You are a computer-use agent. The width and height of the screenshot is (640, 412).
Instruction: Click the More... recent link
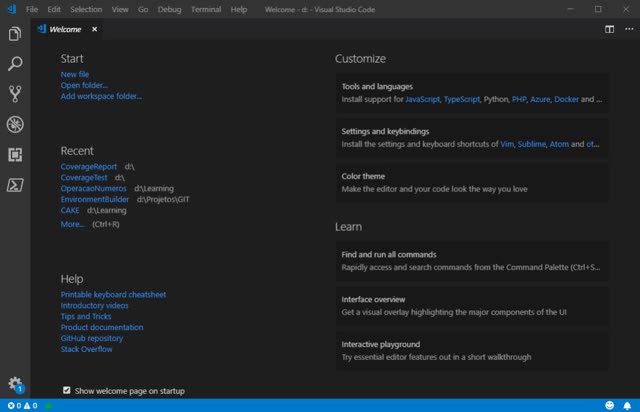click(x=72, y=224)
